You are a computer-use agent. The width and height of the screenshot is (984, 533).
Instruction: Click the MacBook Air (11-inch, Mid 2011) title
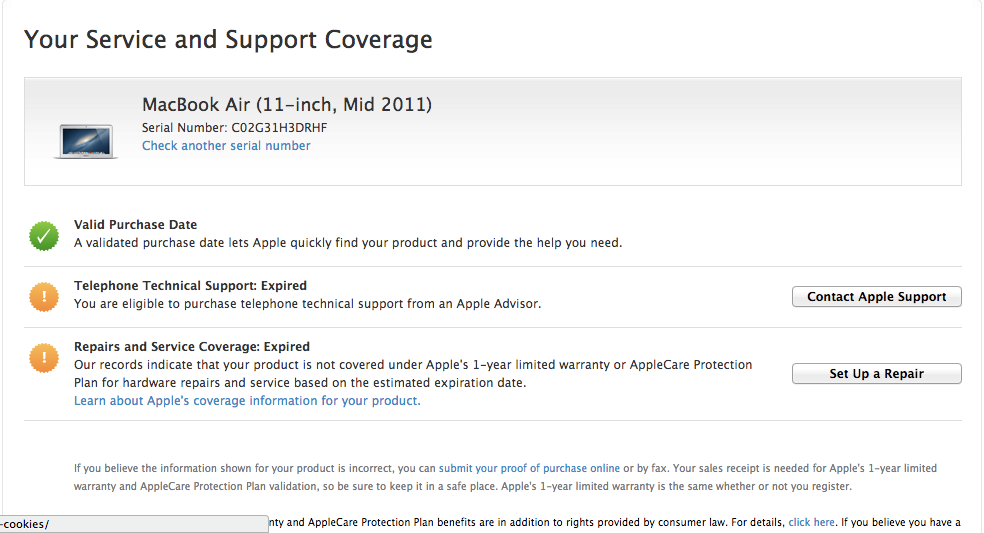287,105
